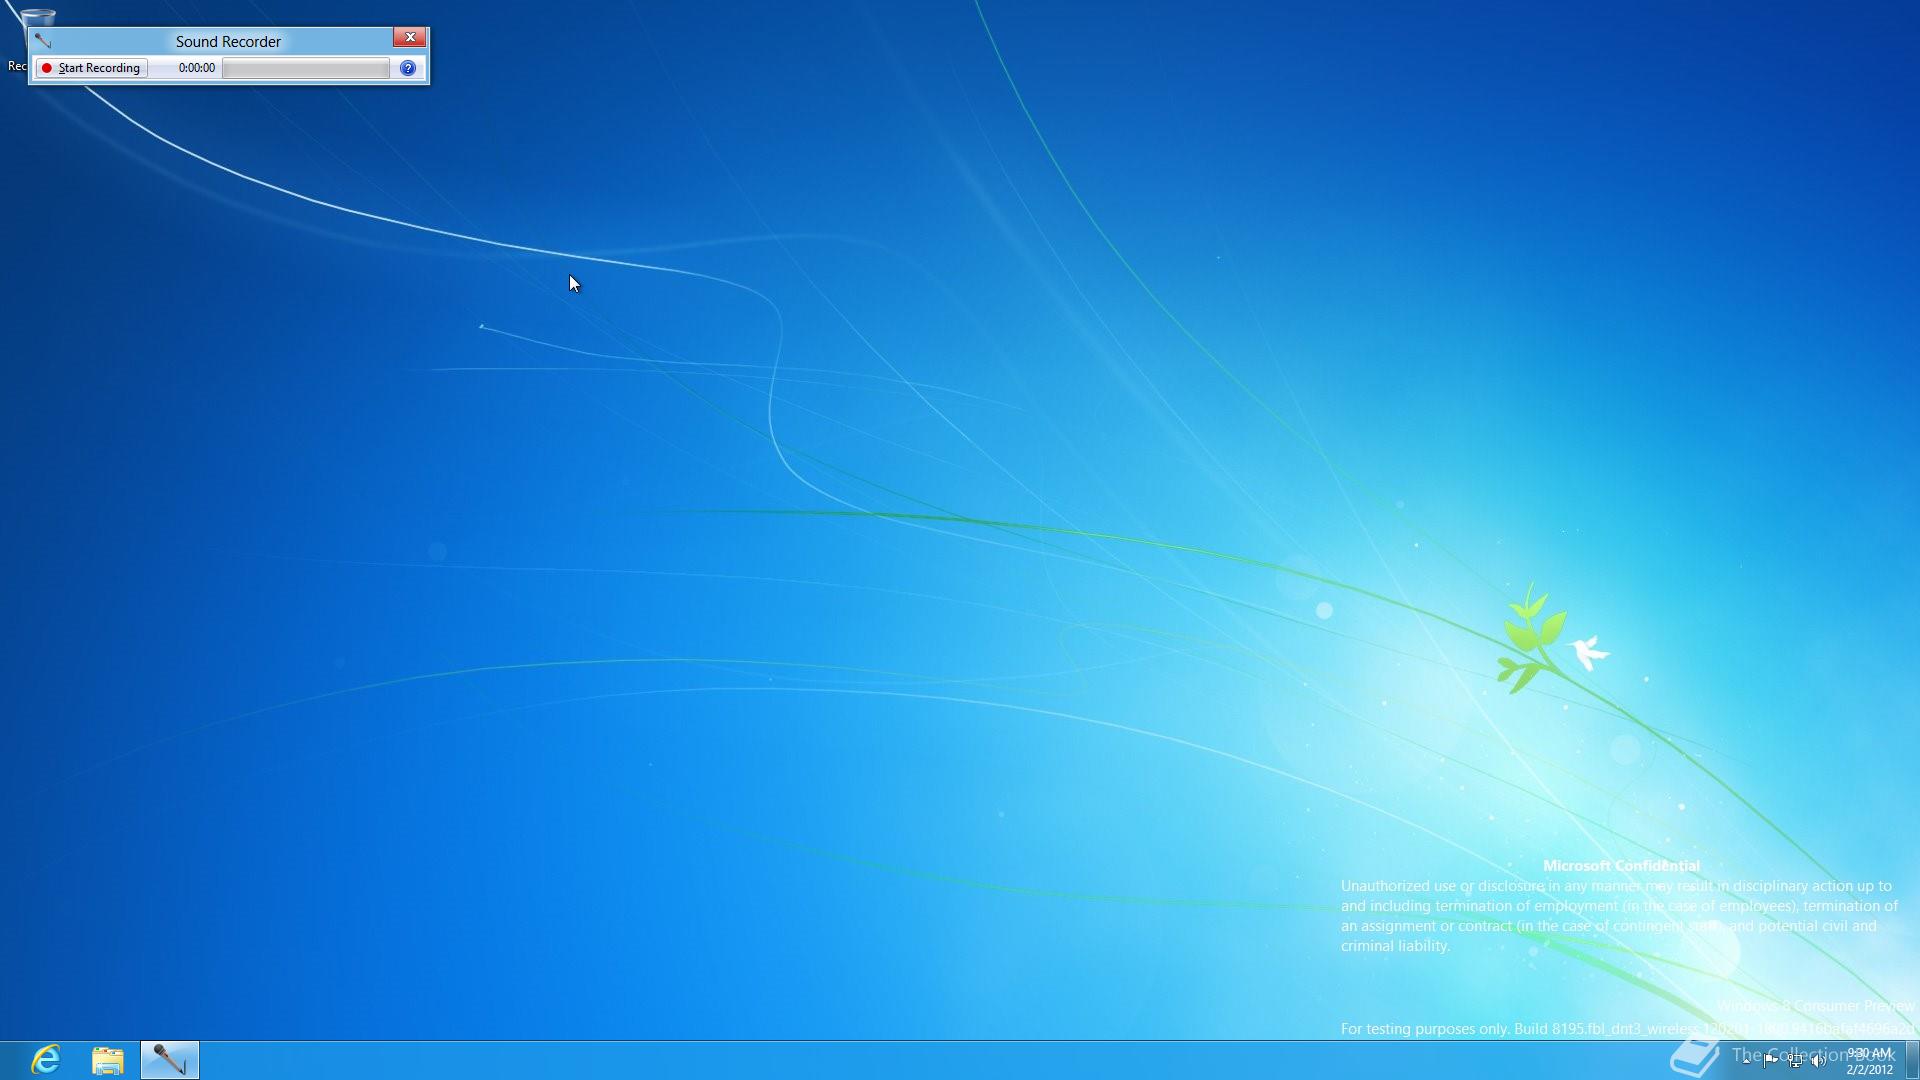Click the Sound Recorder microphone taskbar button

click(169, 1059)
